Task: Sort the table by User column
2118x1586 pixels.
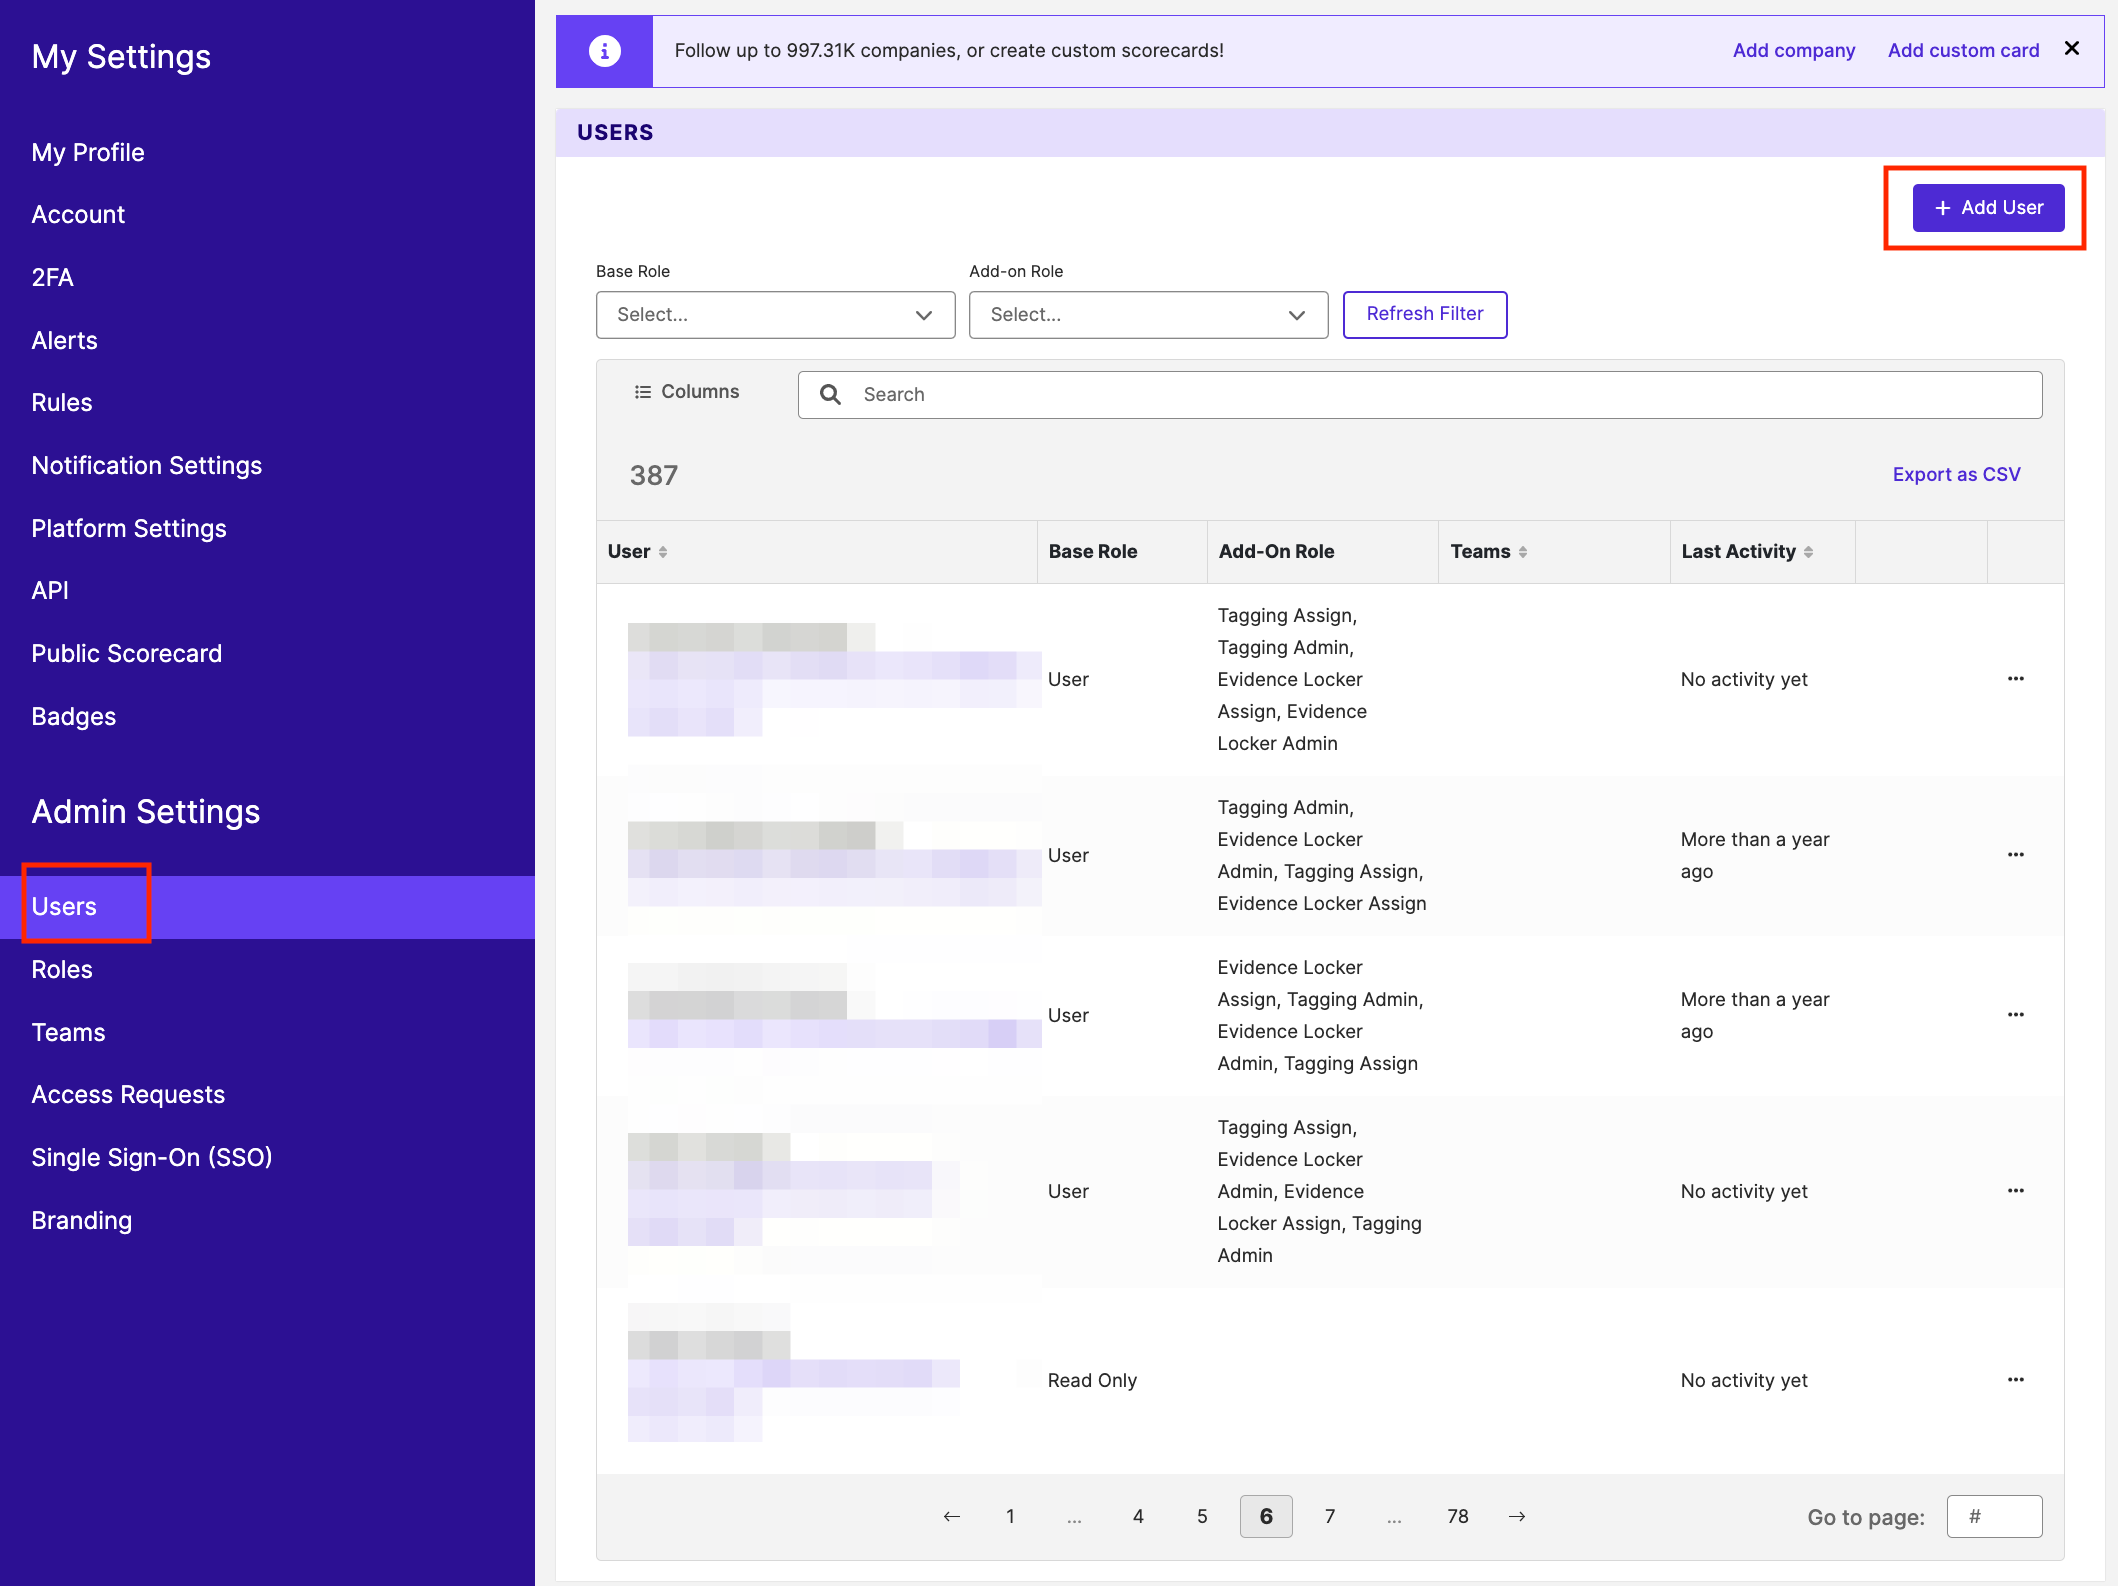Action: [666, 551]
